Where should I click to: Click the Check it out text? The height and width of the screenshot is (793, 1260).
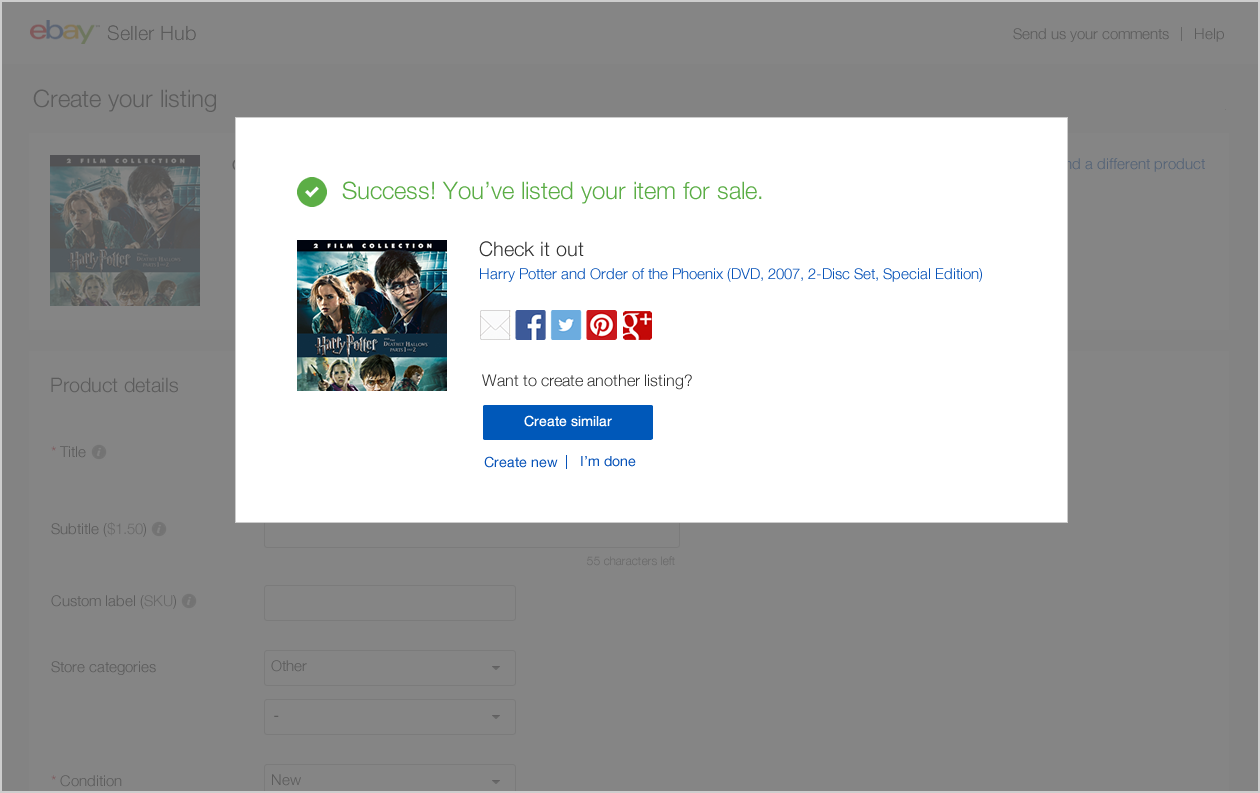(x=531, y=250)
